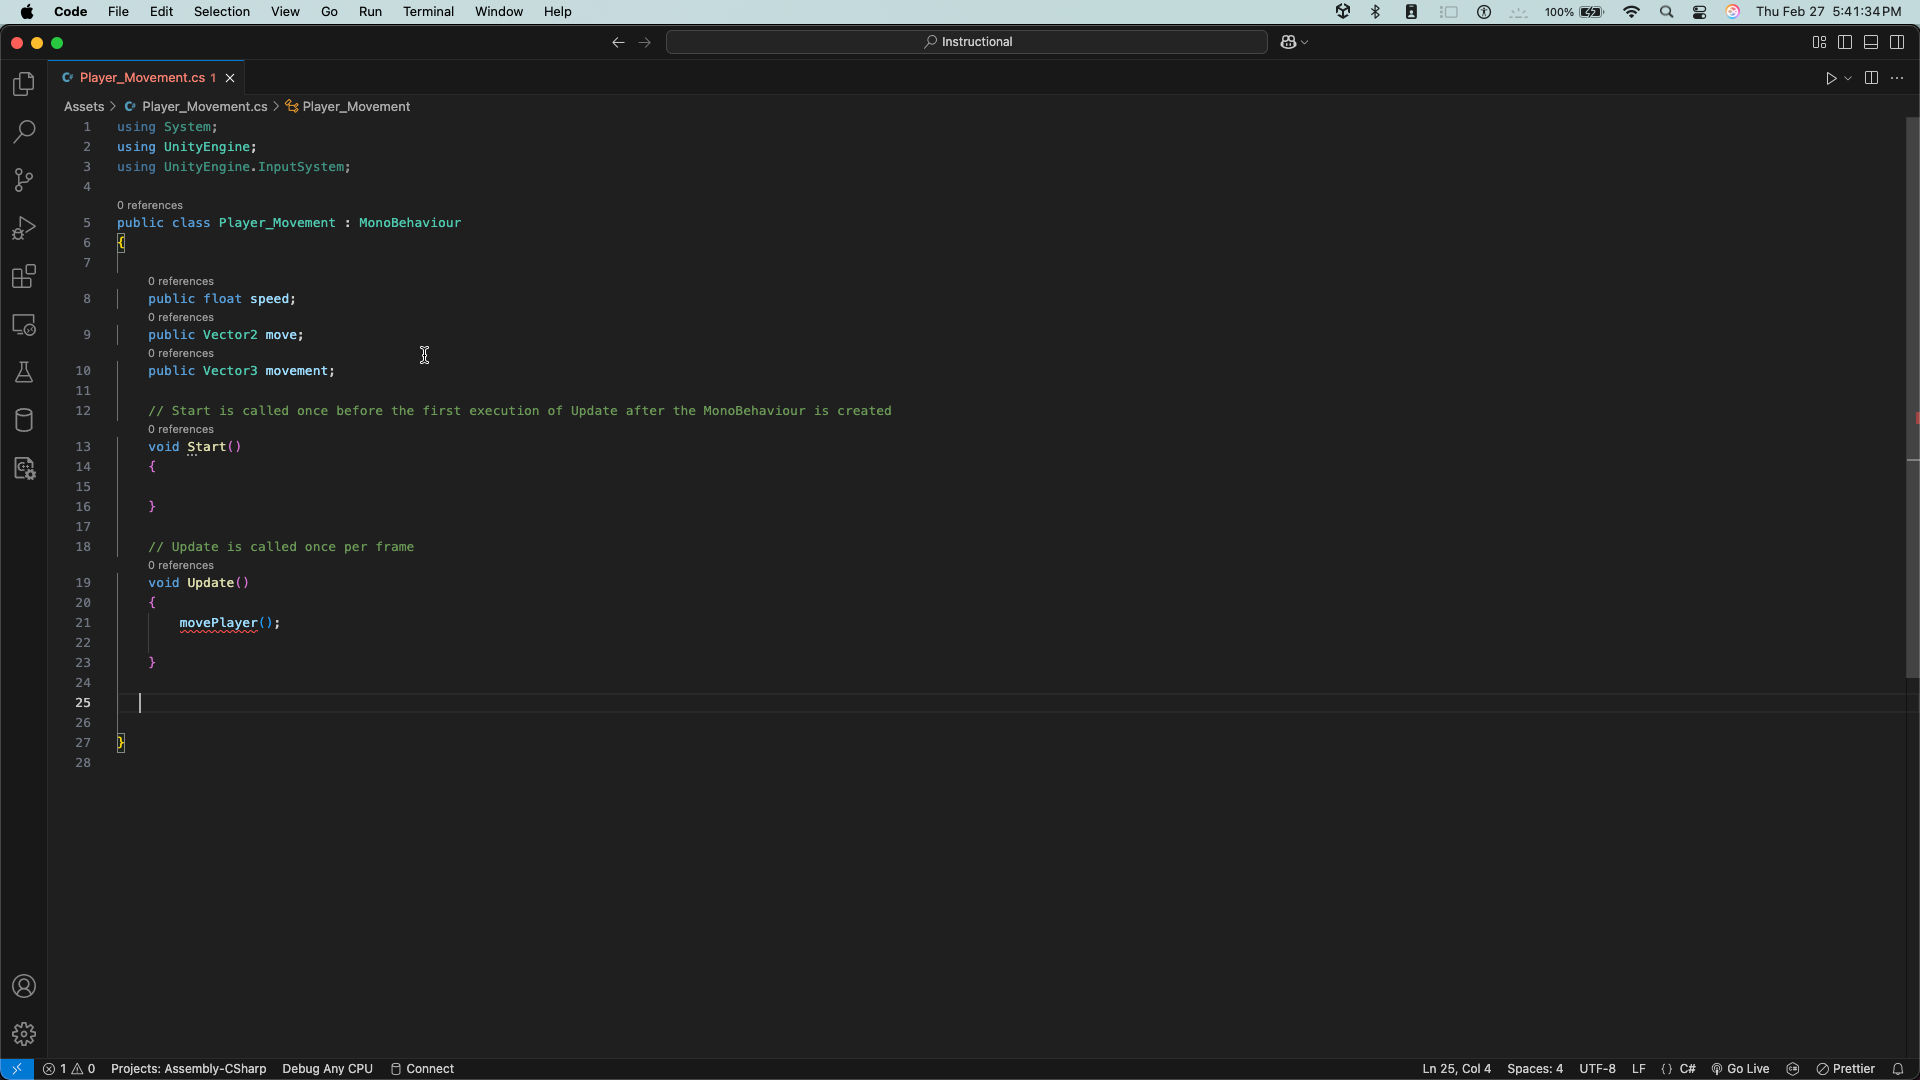
Task: Expand the Player_Movement class breadcrumb
Action: point(348,107)
